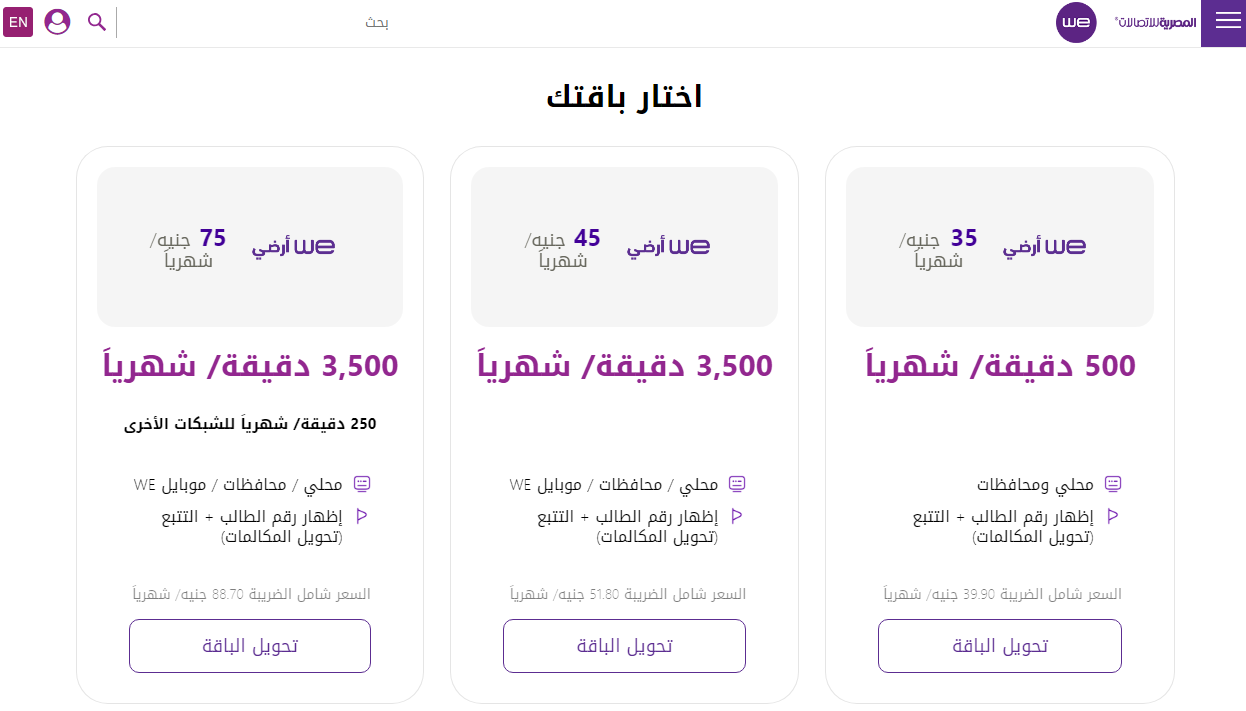Select the 500 minutes monthly plan heading
1246x711 pixels.
coord(1000,365)
